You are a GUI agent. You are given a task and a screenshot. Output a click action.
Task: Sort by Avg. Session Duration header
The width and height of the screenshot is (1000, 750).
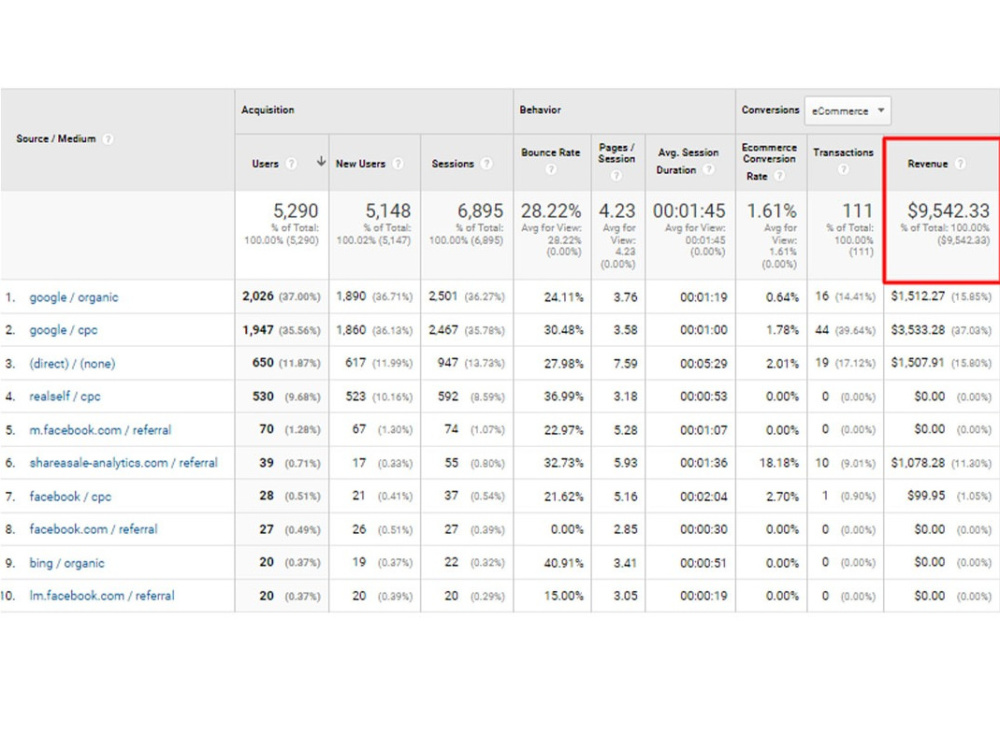click(x=688, y=161)
